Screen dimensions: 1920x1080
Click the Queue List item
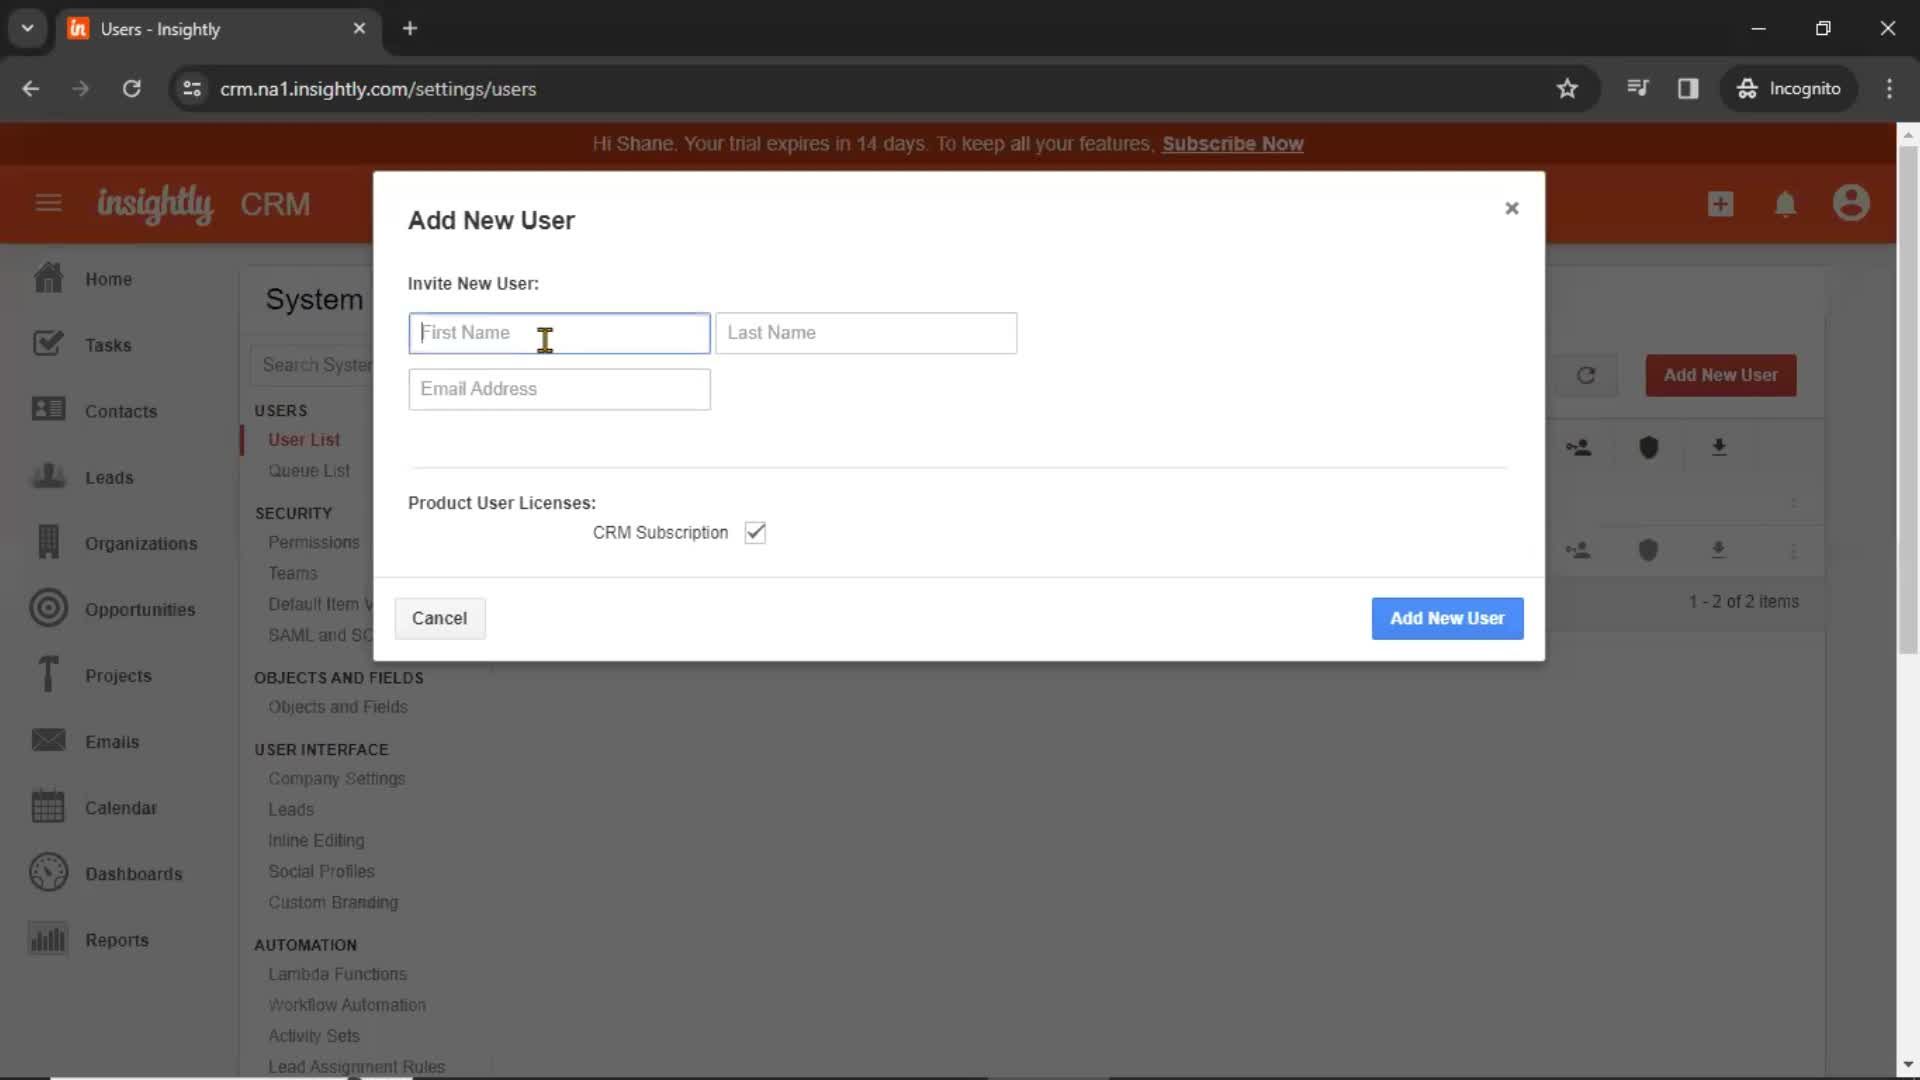(x=309, y=471)
